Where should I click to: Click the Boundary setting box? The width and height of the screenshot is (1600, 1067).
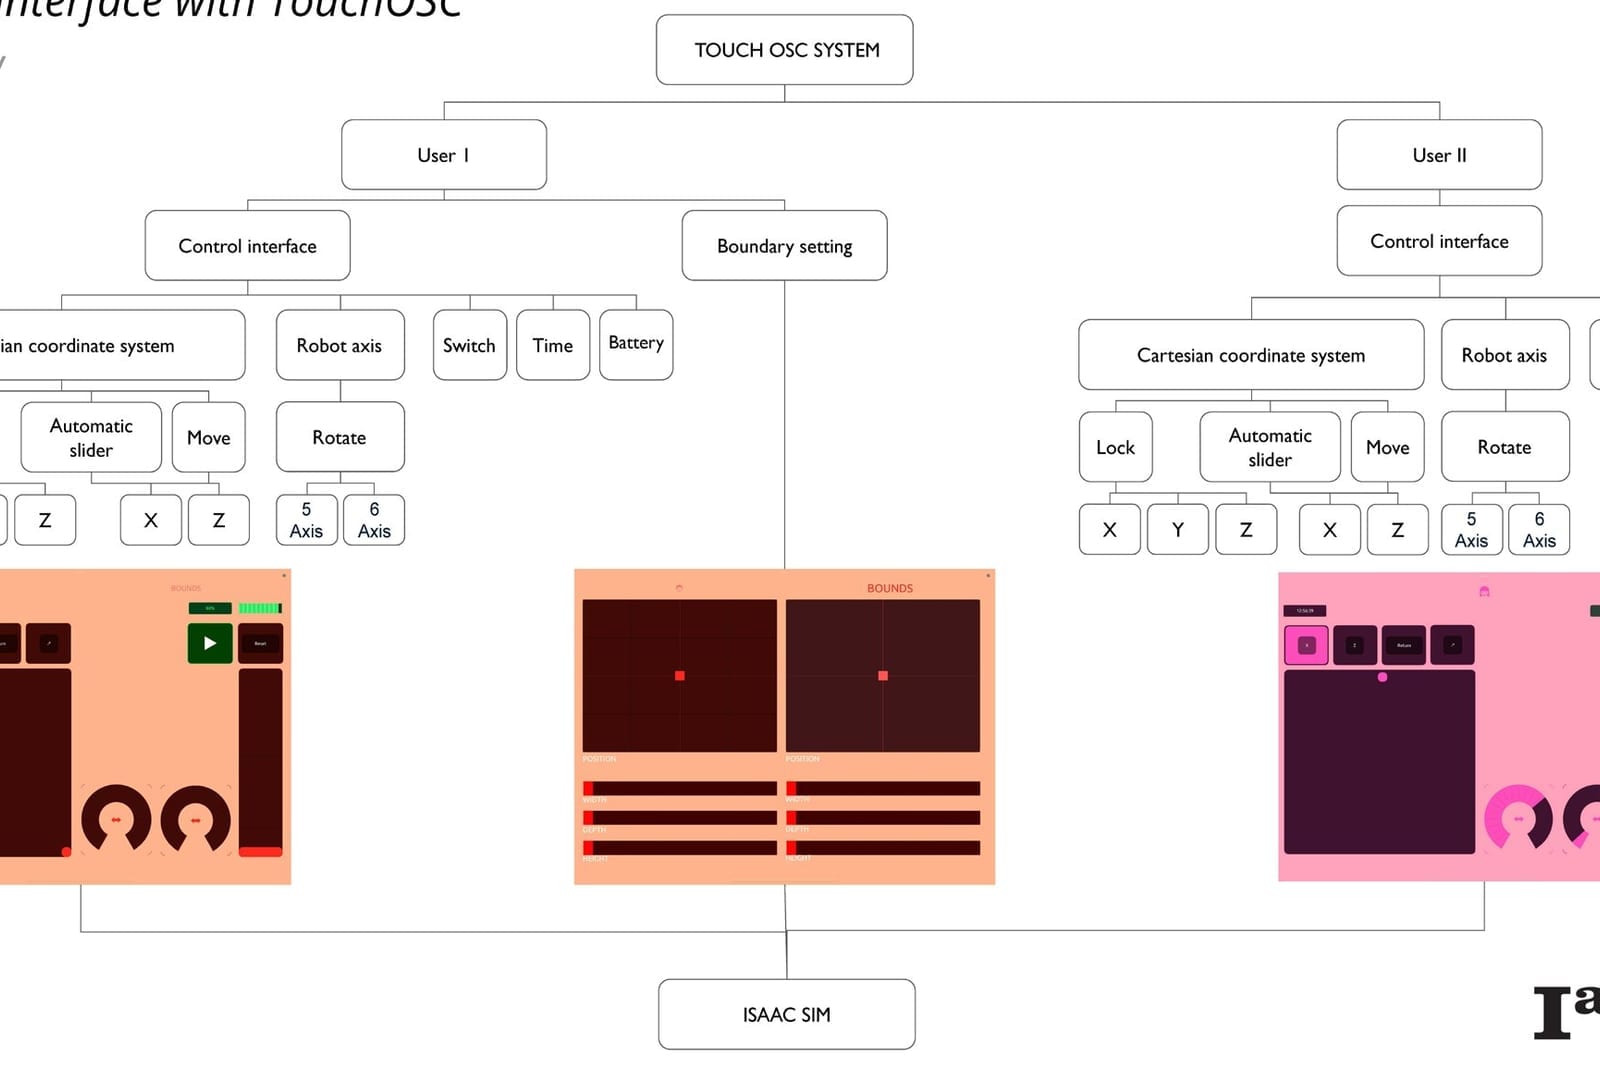click(x=785, y=245)
